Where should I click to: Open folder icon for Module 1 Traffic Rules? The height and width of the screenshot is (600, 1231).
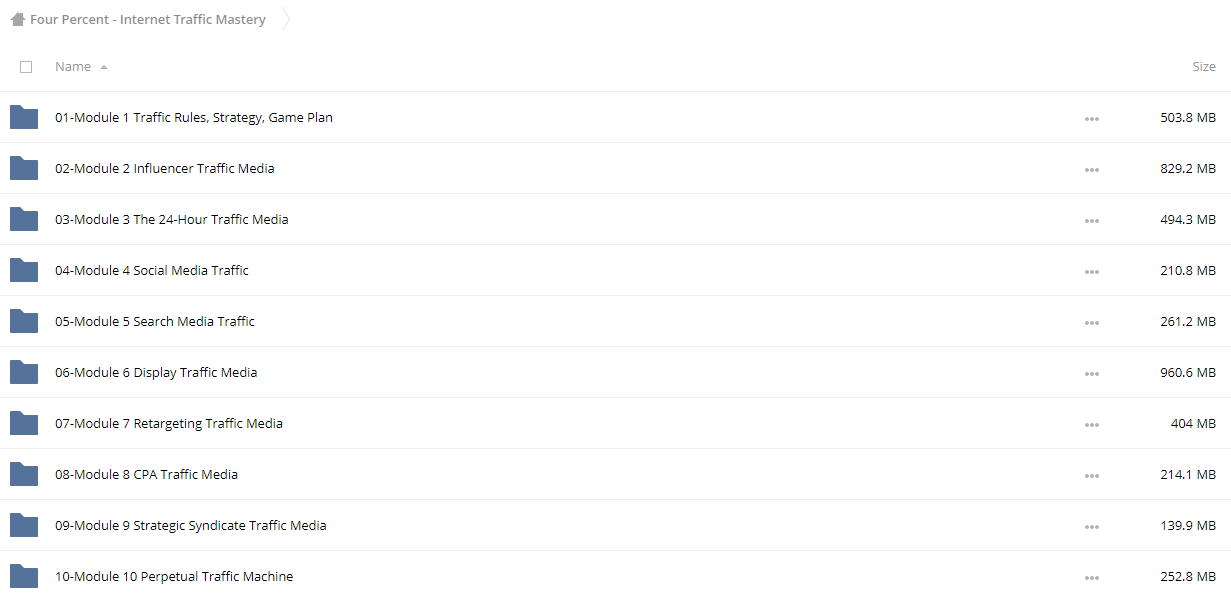tap(24, 117)
